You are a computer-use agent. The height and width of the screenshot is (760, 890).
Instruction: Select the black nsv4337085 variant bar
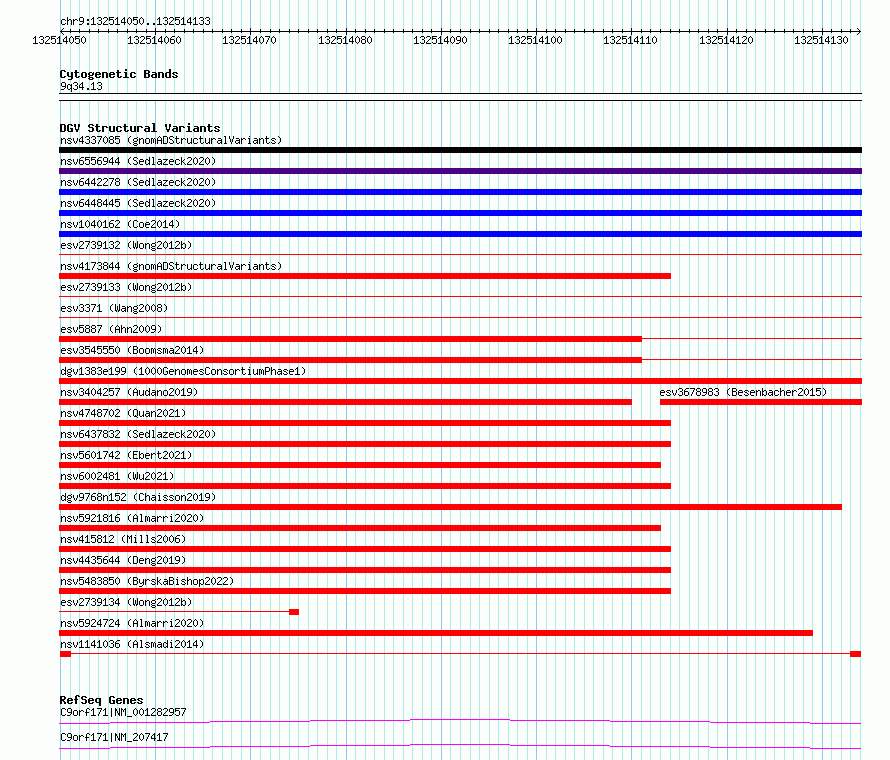(x=460, y=150)
